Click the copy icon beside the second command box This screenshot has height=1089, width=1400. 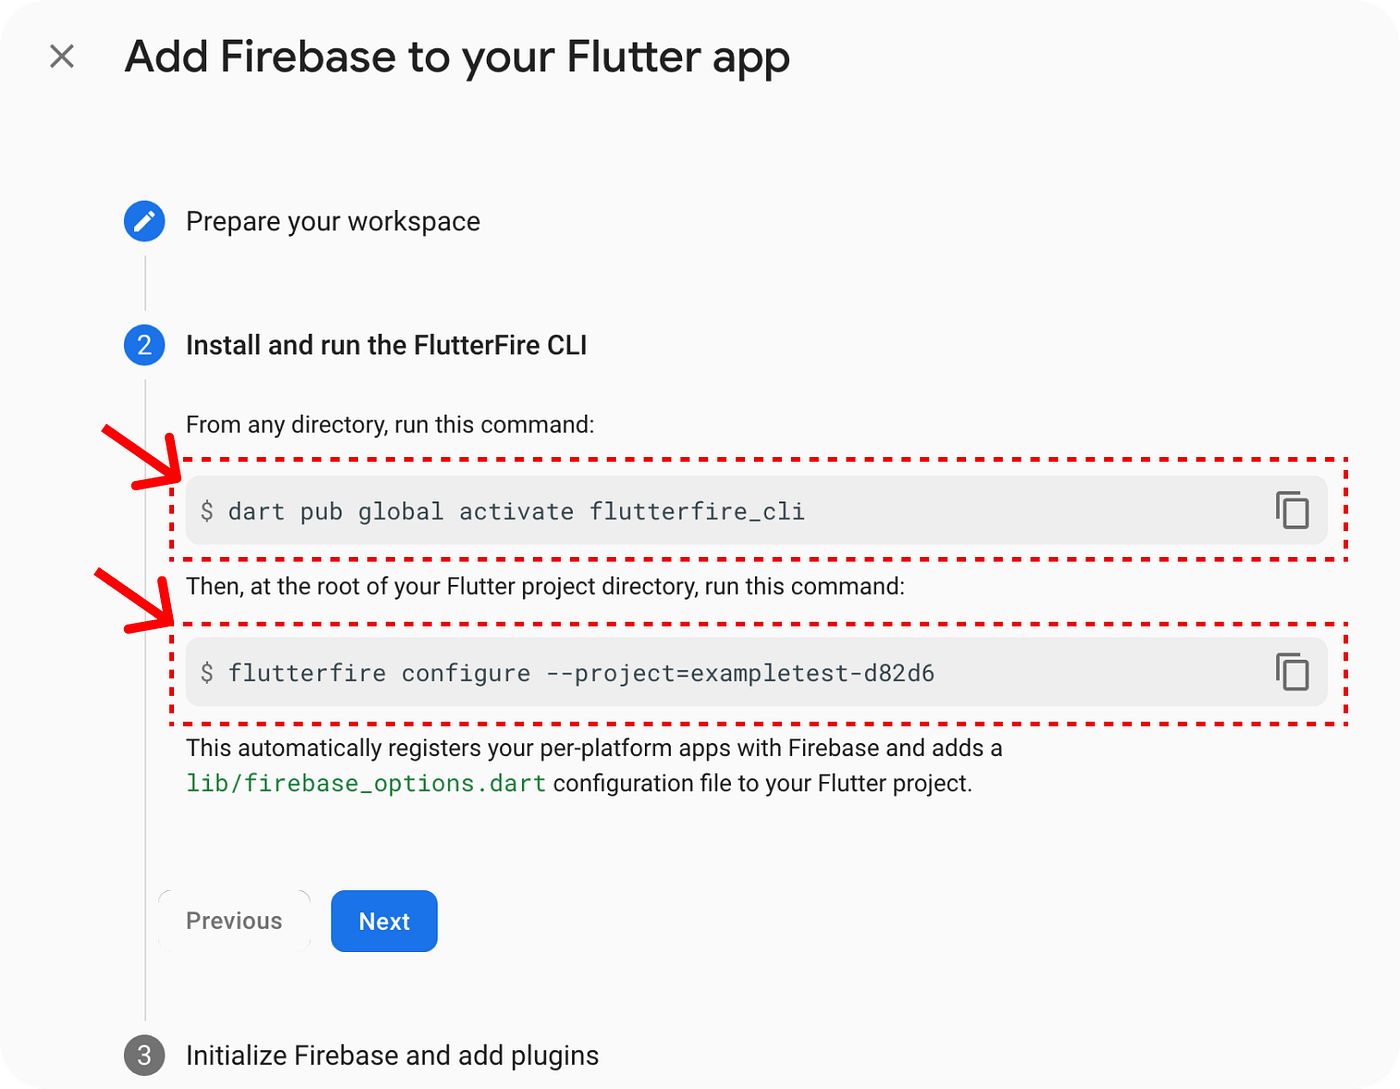[1294, 672]
